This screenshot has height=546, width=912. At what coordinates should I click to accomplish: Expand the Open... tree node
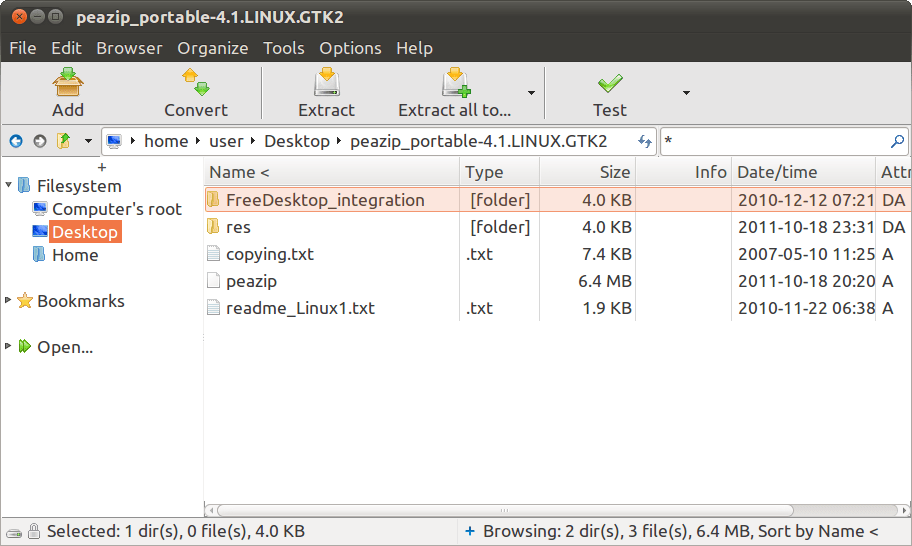[x=8, y=346]
